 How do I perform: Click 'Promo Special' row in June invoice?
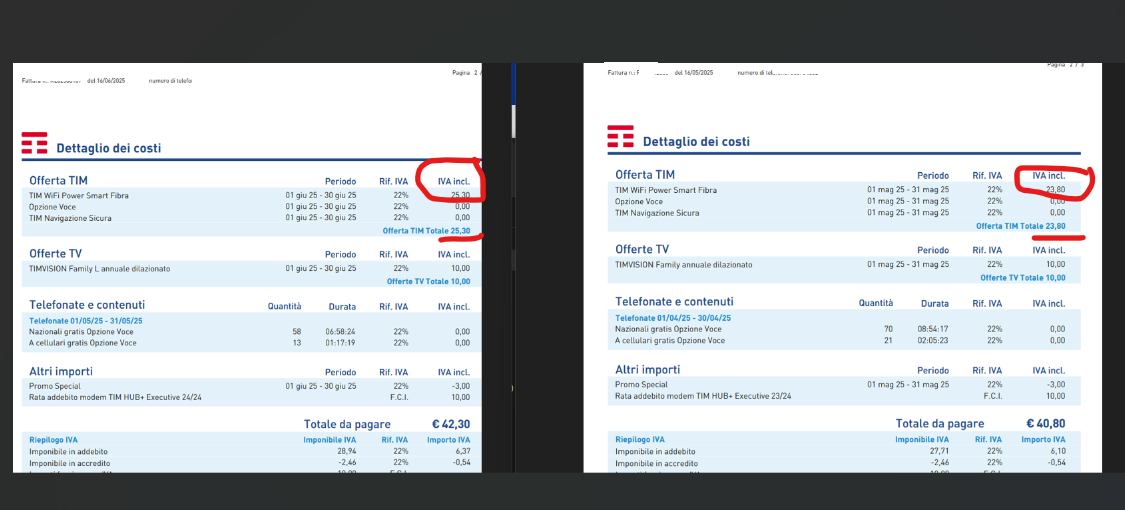tap(54, 386)
